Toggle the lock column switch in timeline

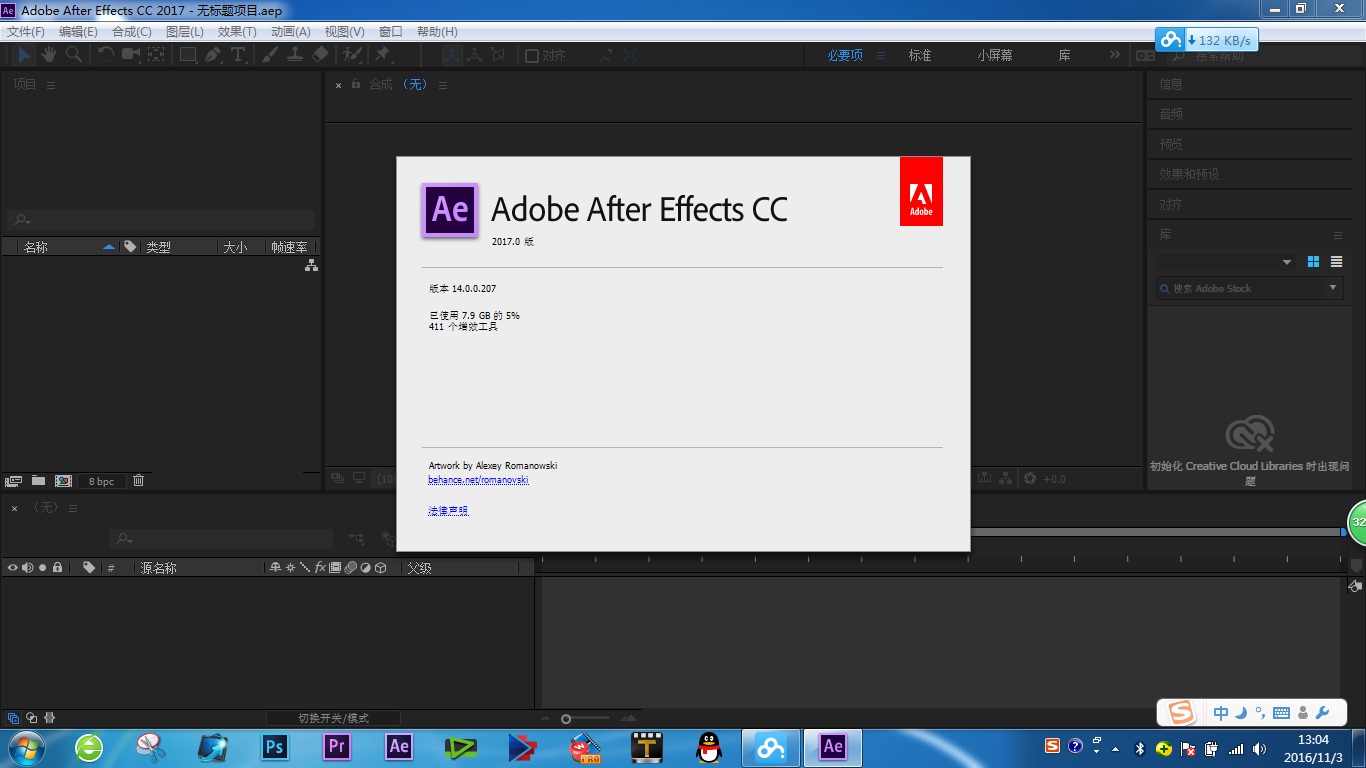click(x=58, y=567)
